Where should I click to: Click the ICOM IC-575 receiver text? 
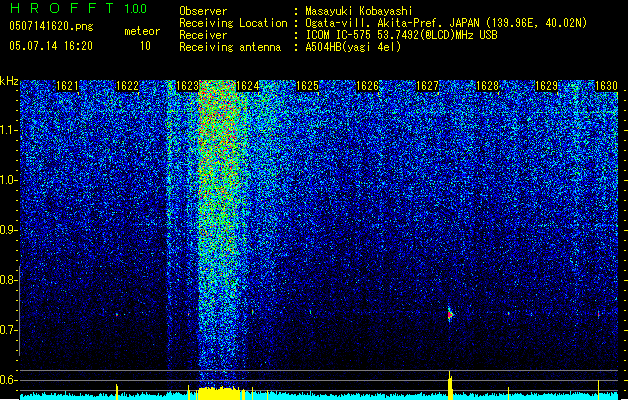click(x=401, y=35)
